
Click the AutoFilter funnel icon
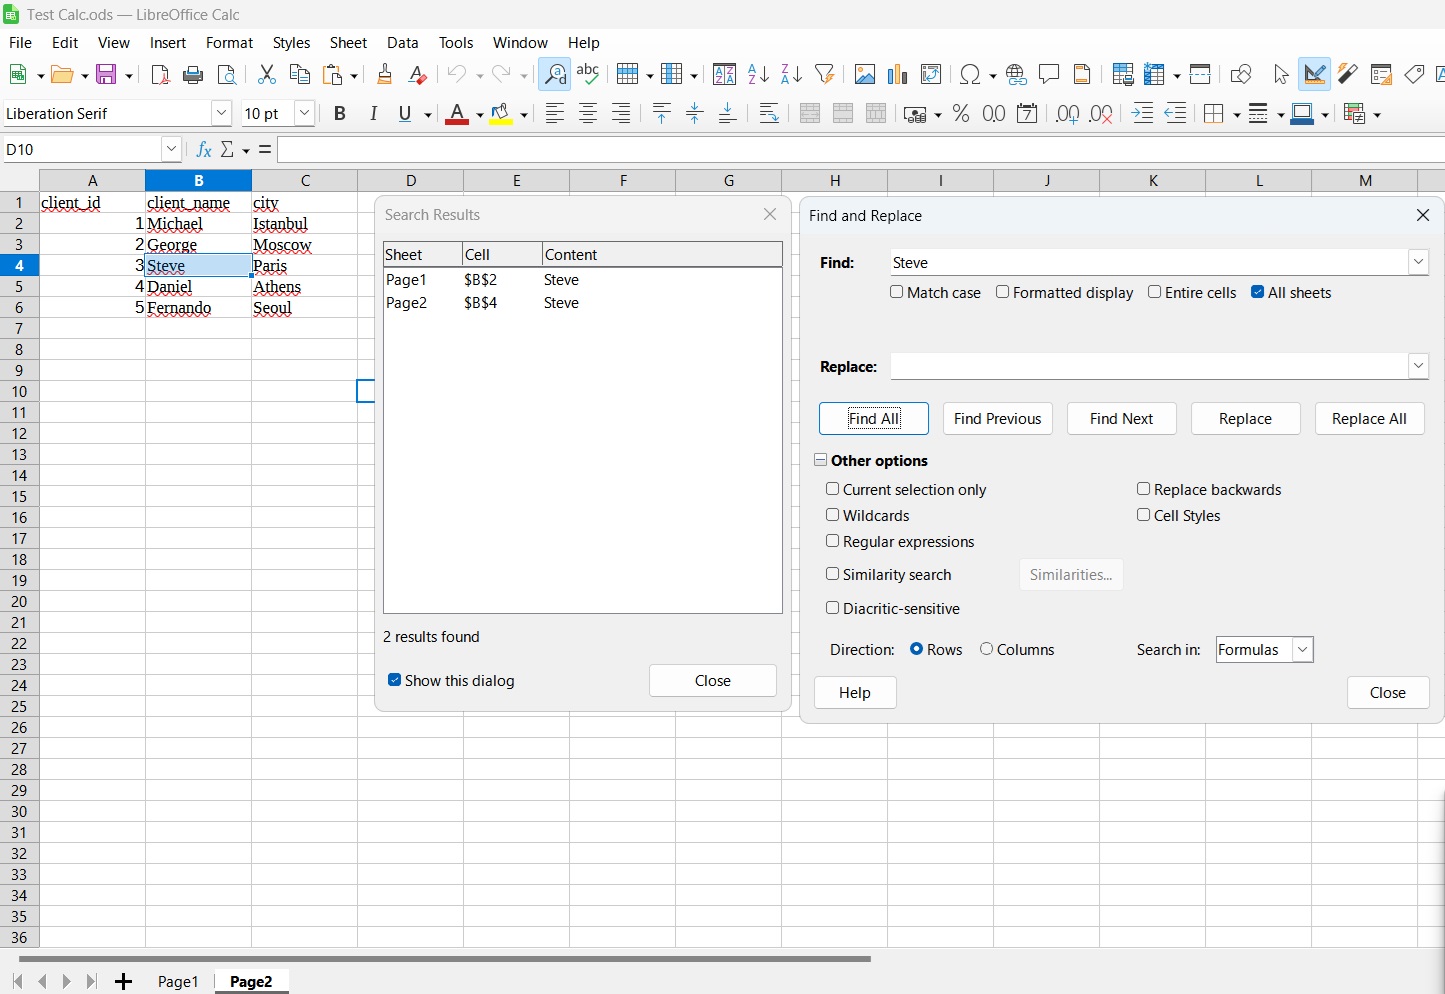click(x=824, y=74)
